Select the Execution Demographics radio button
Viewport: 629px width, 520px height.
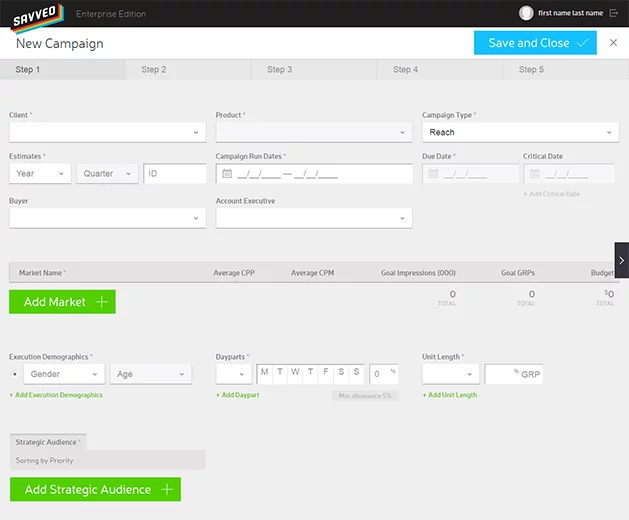point(15,374)
